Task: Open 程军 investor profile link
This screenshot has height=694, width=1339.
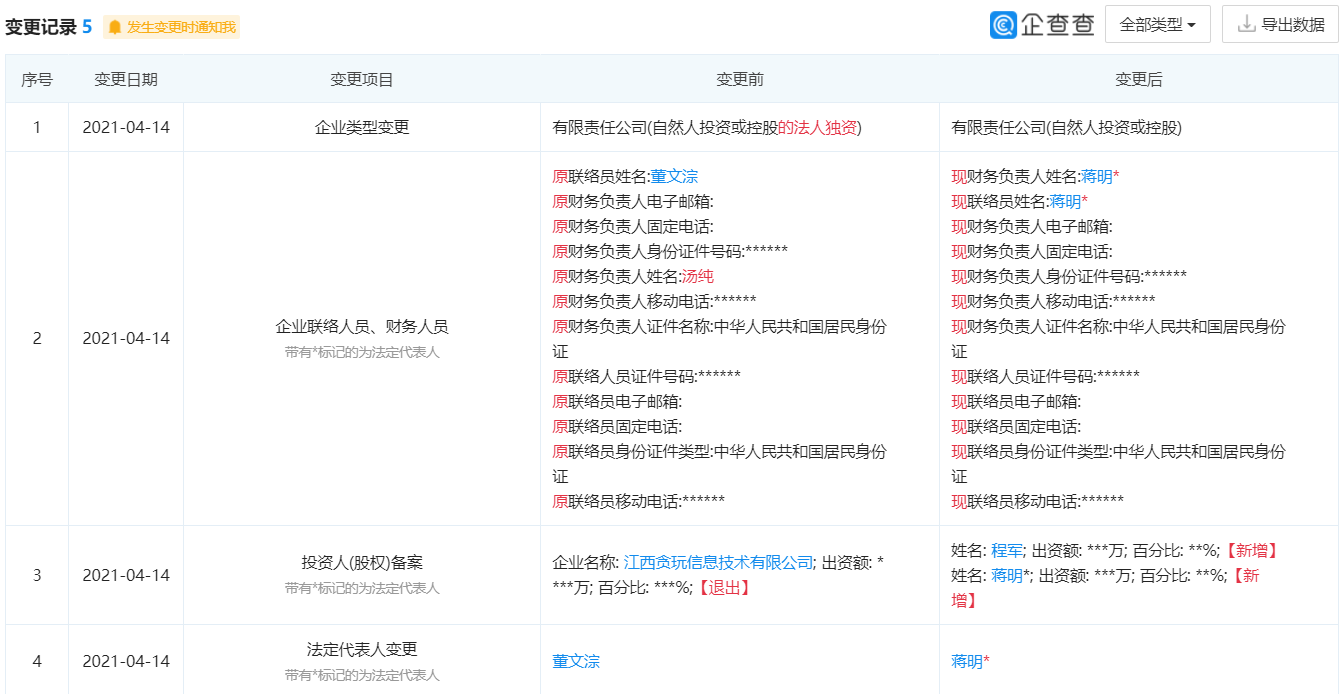Action: pos(1007,550)
